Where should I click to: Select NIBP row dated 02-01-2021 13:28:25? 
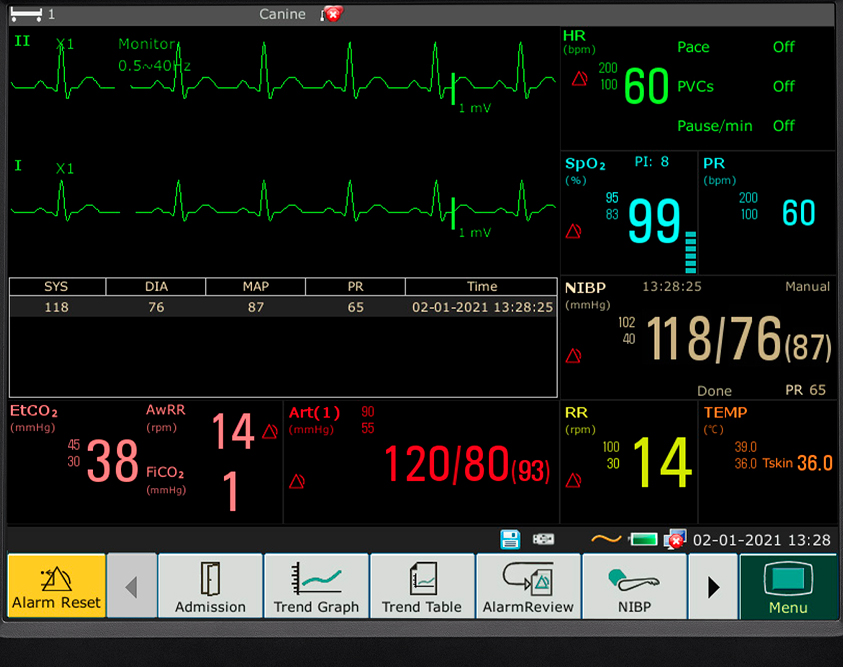coord(283,307)
